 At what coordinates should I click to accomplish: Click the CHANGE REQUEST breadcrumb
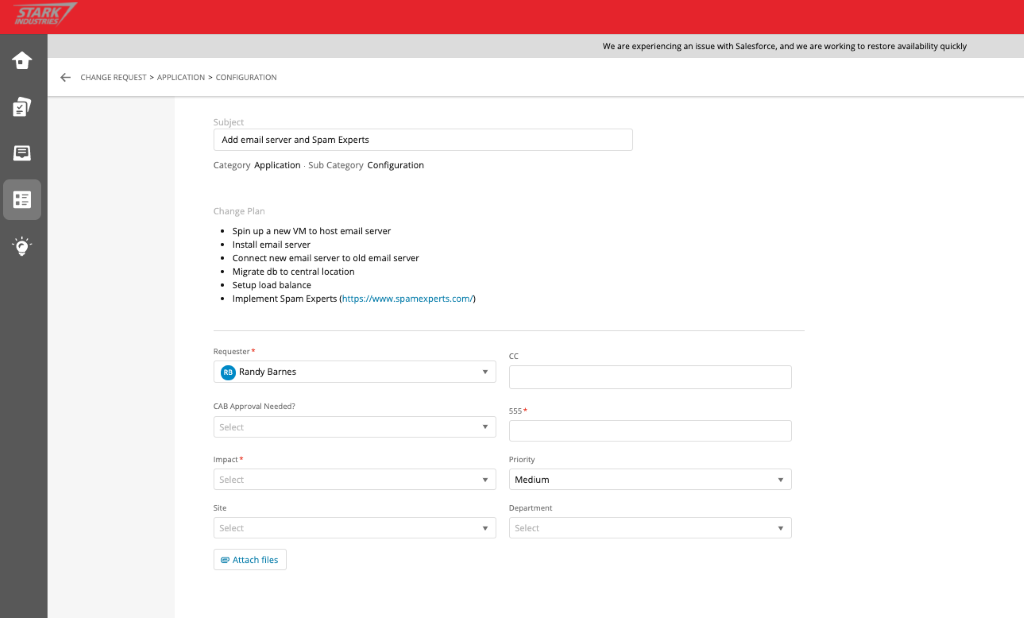[x=114, y=77]
